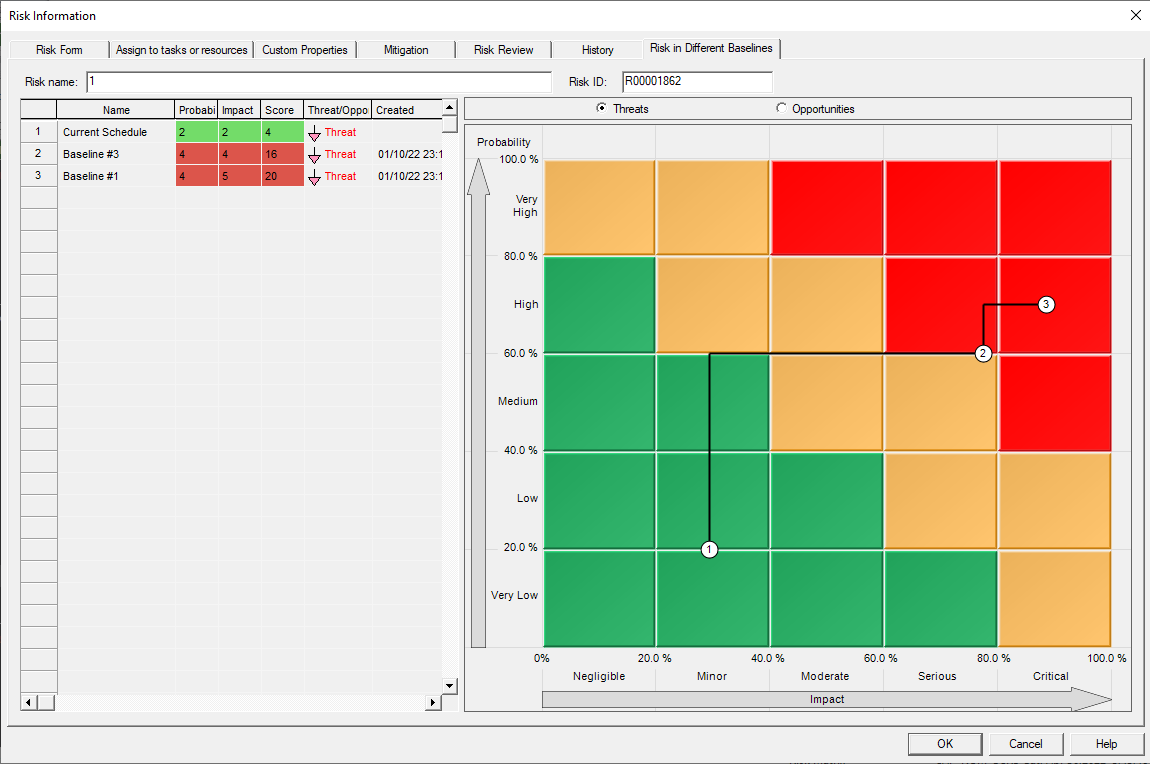Switch to Assign to tasks or resources tab
Viewport: 1150px width, 764px height.
[x=182, y=50]
